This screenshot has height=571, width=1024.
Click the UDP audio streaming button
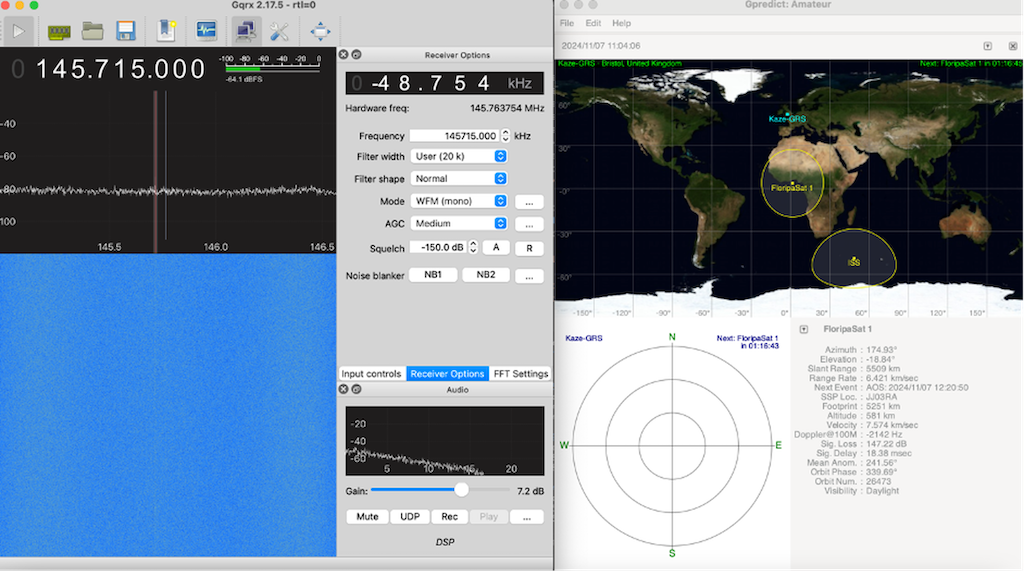tap(409, 517)
